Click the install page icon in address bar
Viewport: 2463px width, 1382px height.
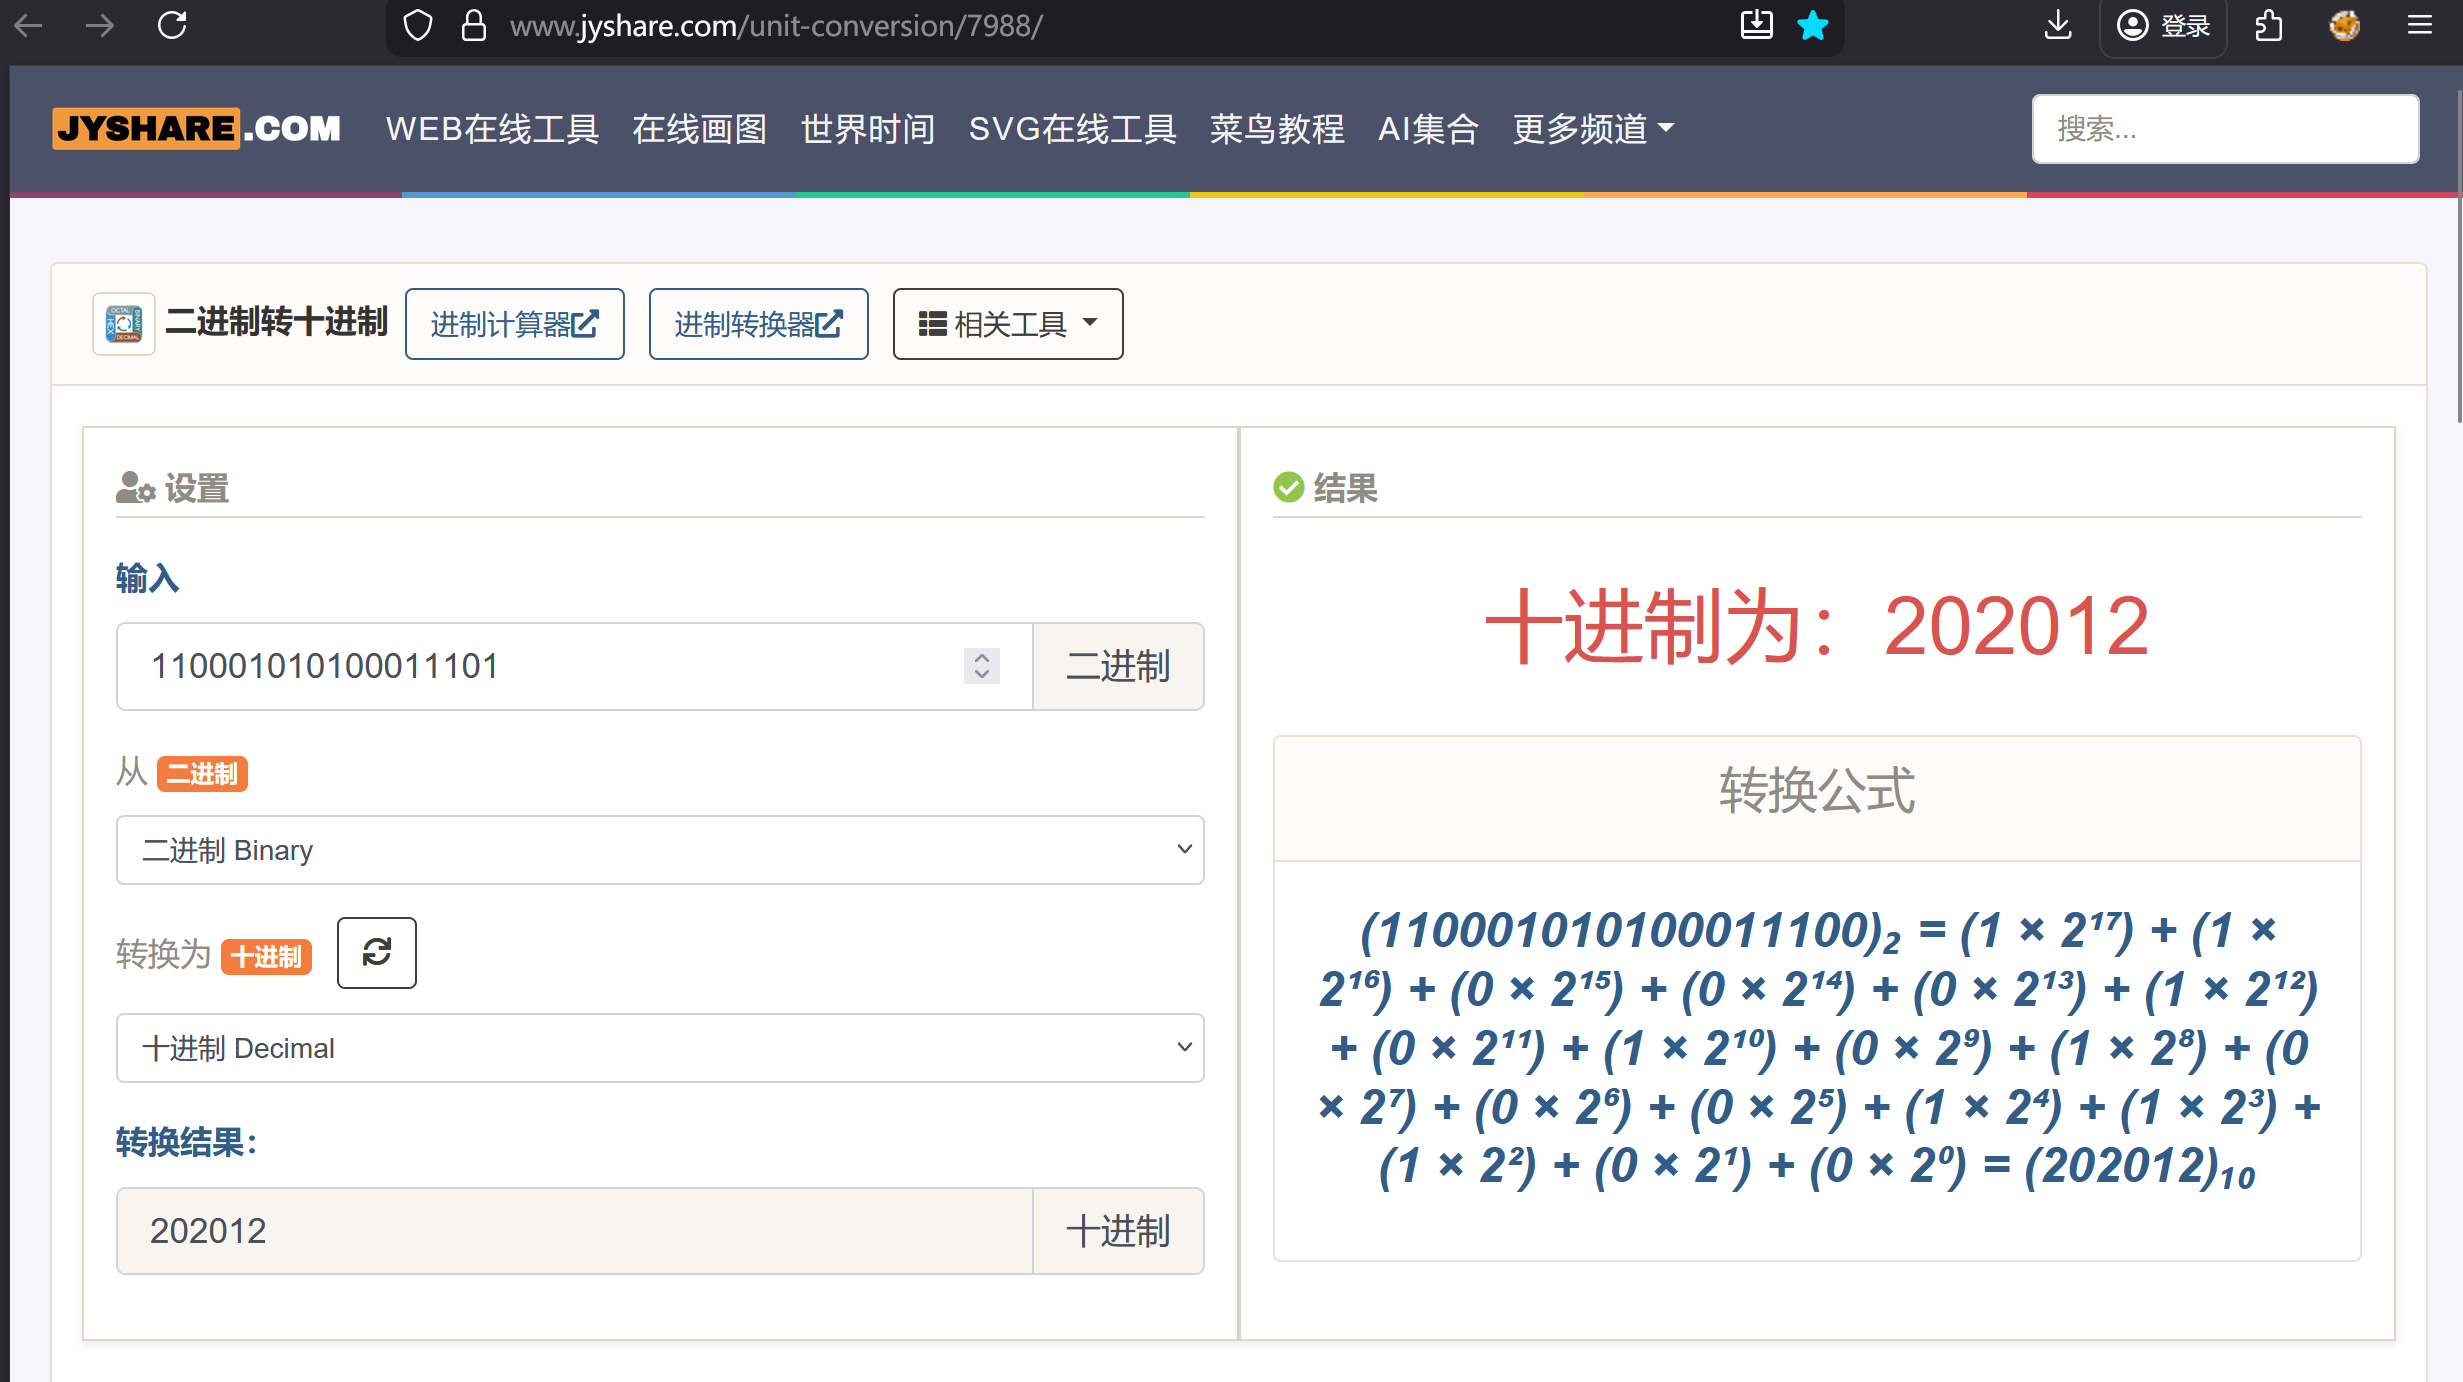click(x=1757, y=25)
